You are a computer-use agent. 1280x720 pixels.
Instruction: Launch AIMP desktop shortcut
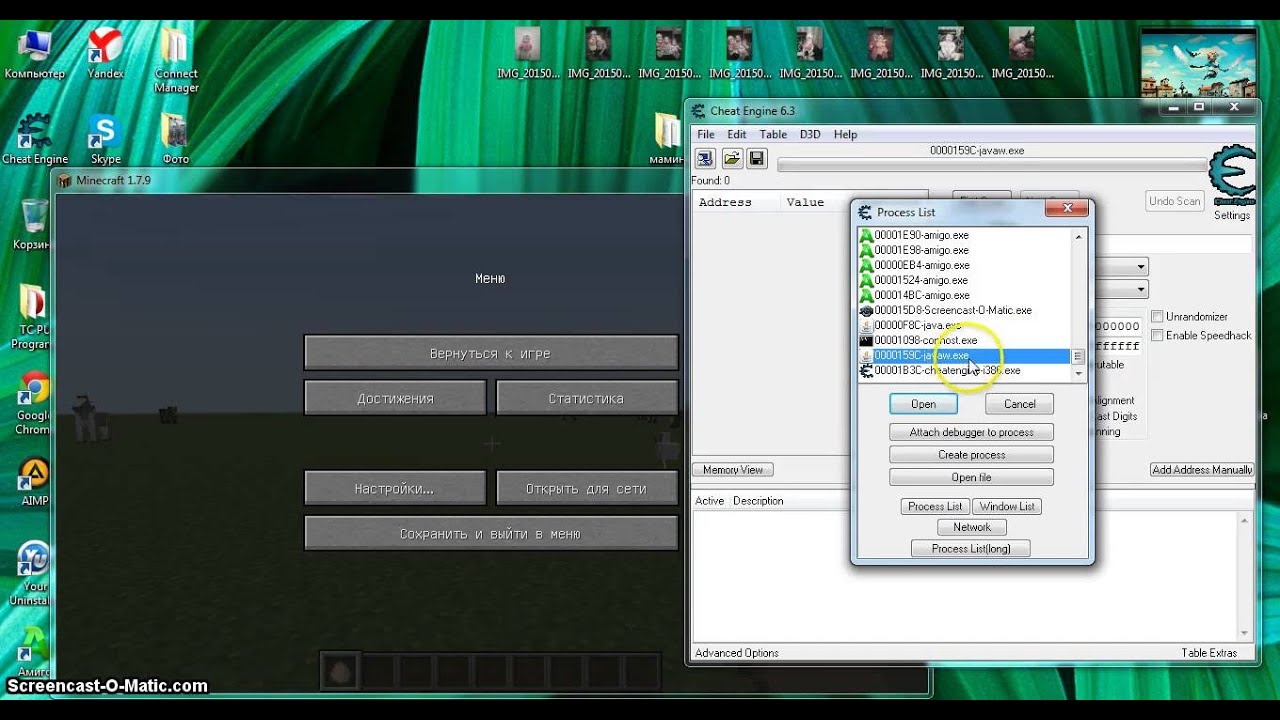(34, 482)
